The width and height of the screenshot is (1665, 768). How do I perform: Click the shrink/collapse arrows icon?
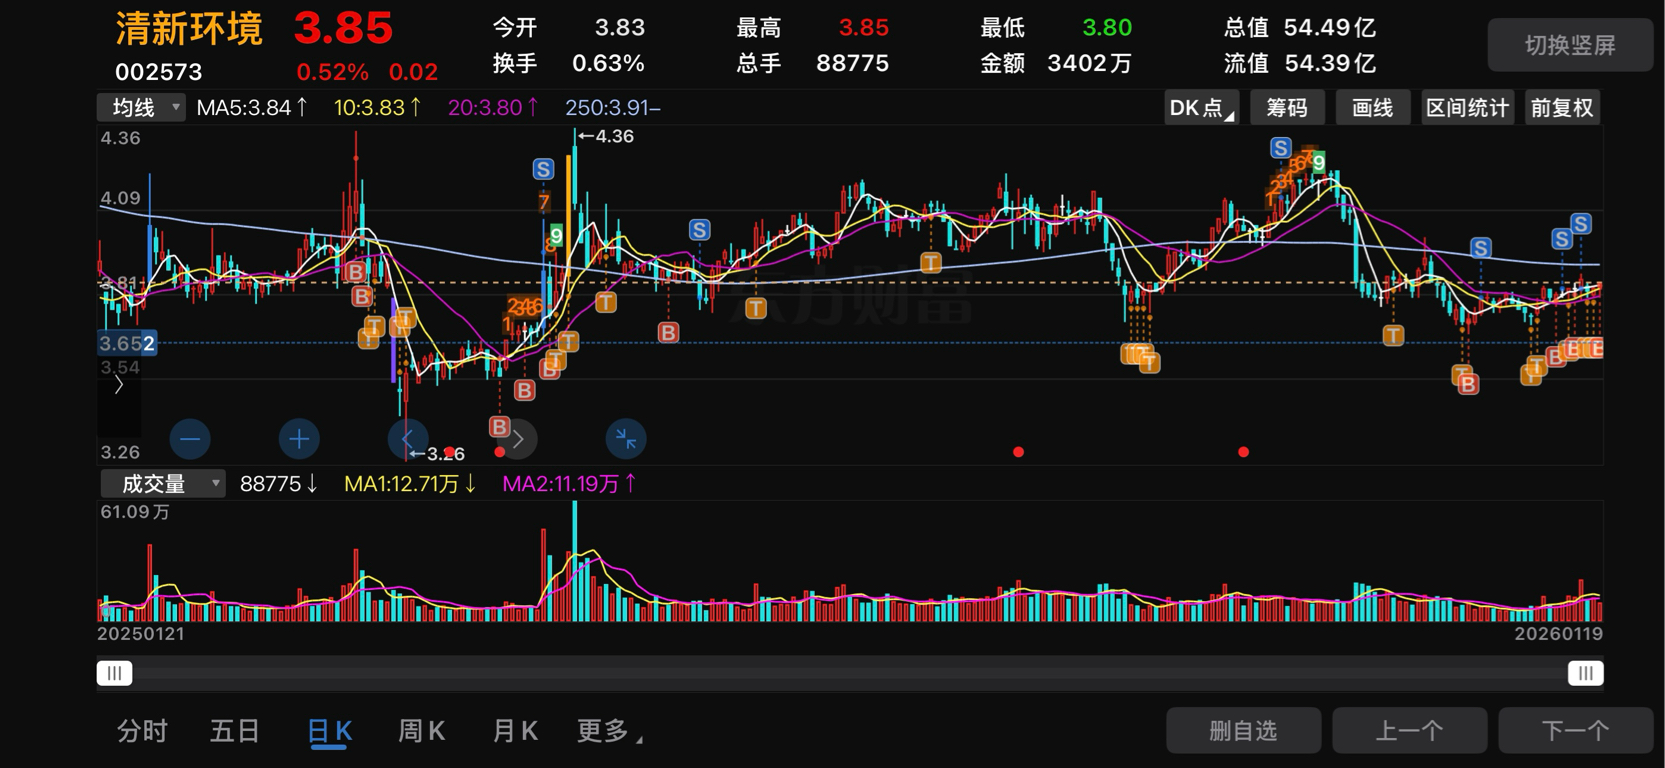[626, 438]
